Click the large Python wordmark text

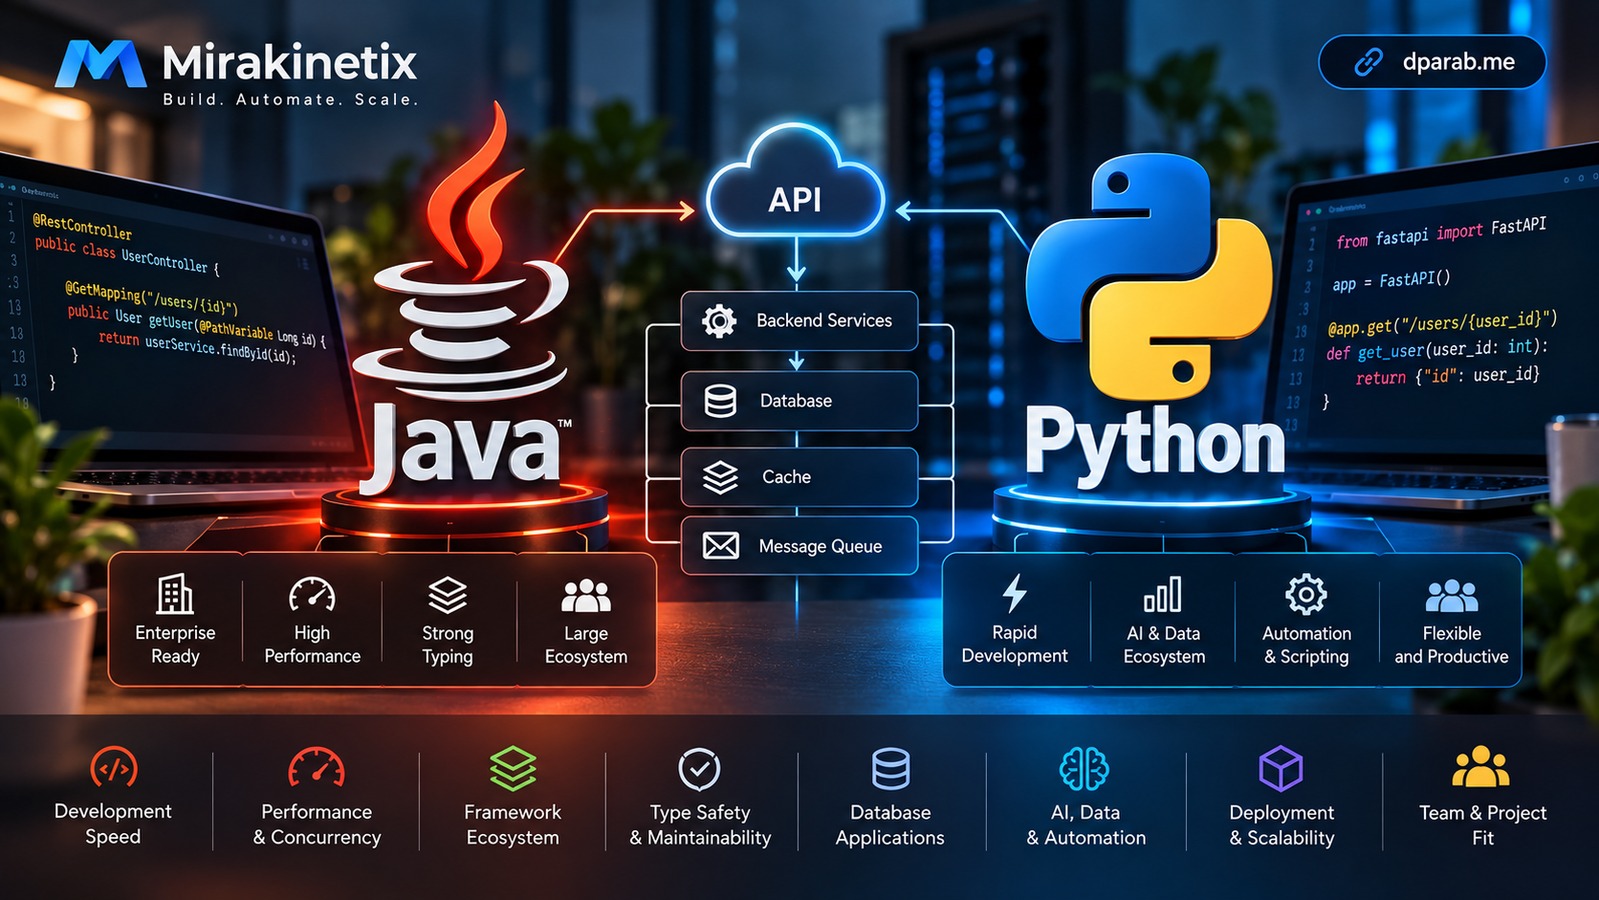1155,445
